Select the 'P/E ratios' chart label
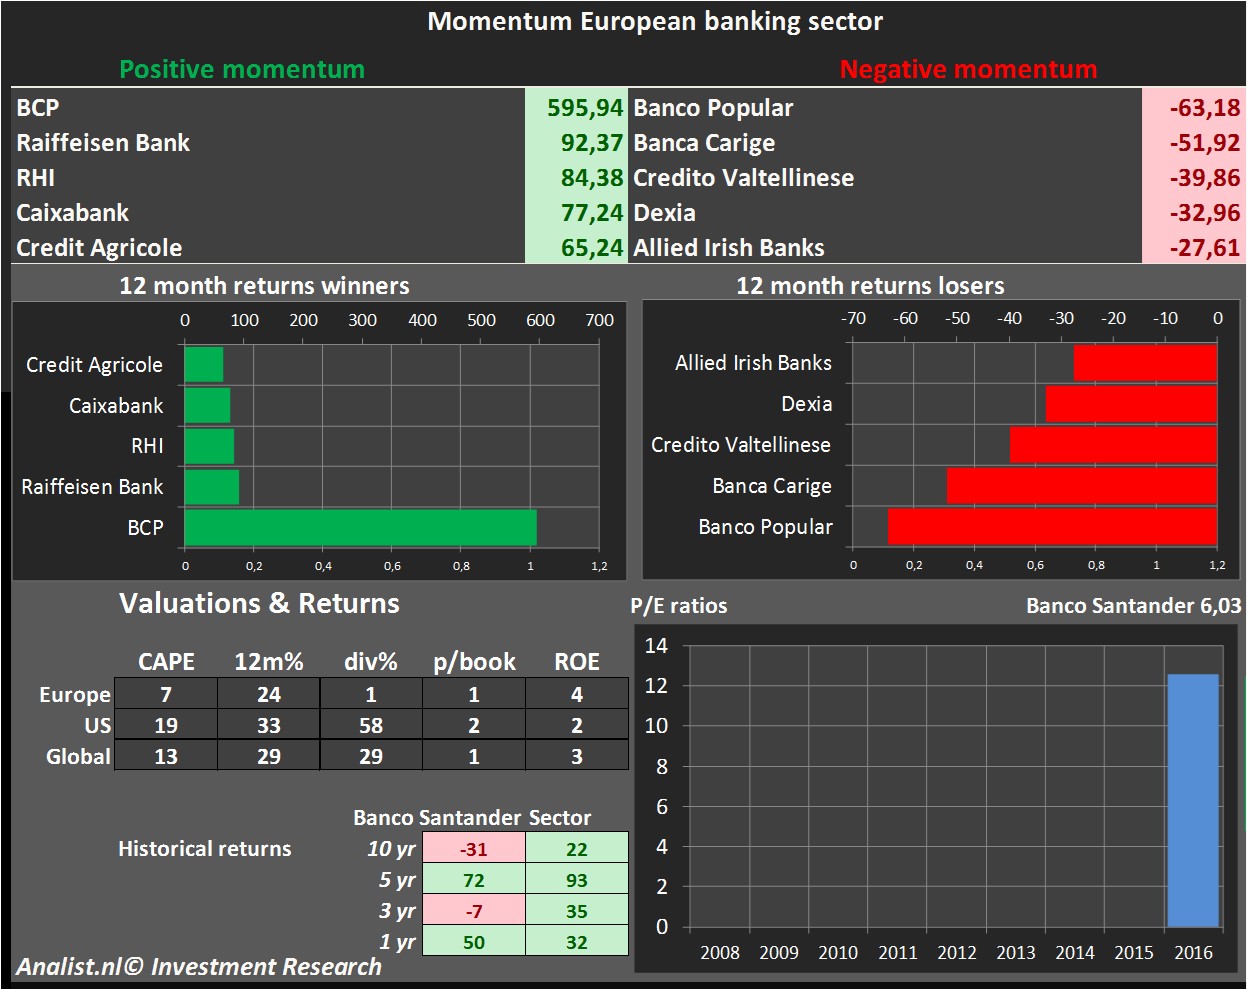 coord(679,606)
